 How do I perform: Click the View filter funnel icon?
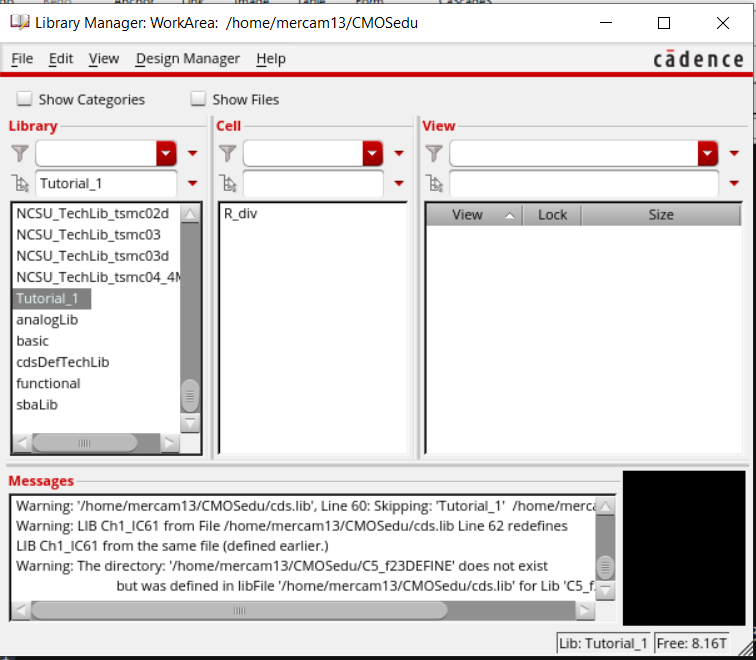434,153
